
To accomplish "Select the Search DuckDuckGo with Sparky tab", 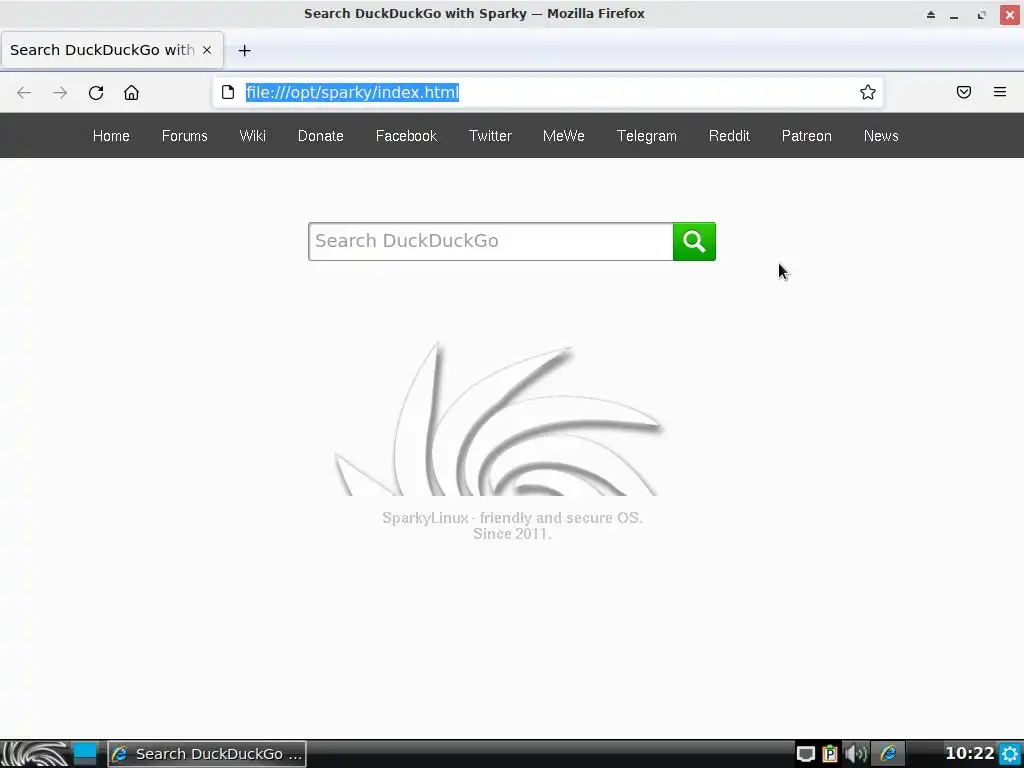I will pos(112,50).
